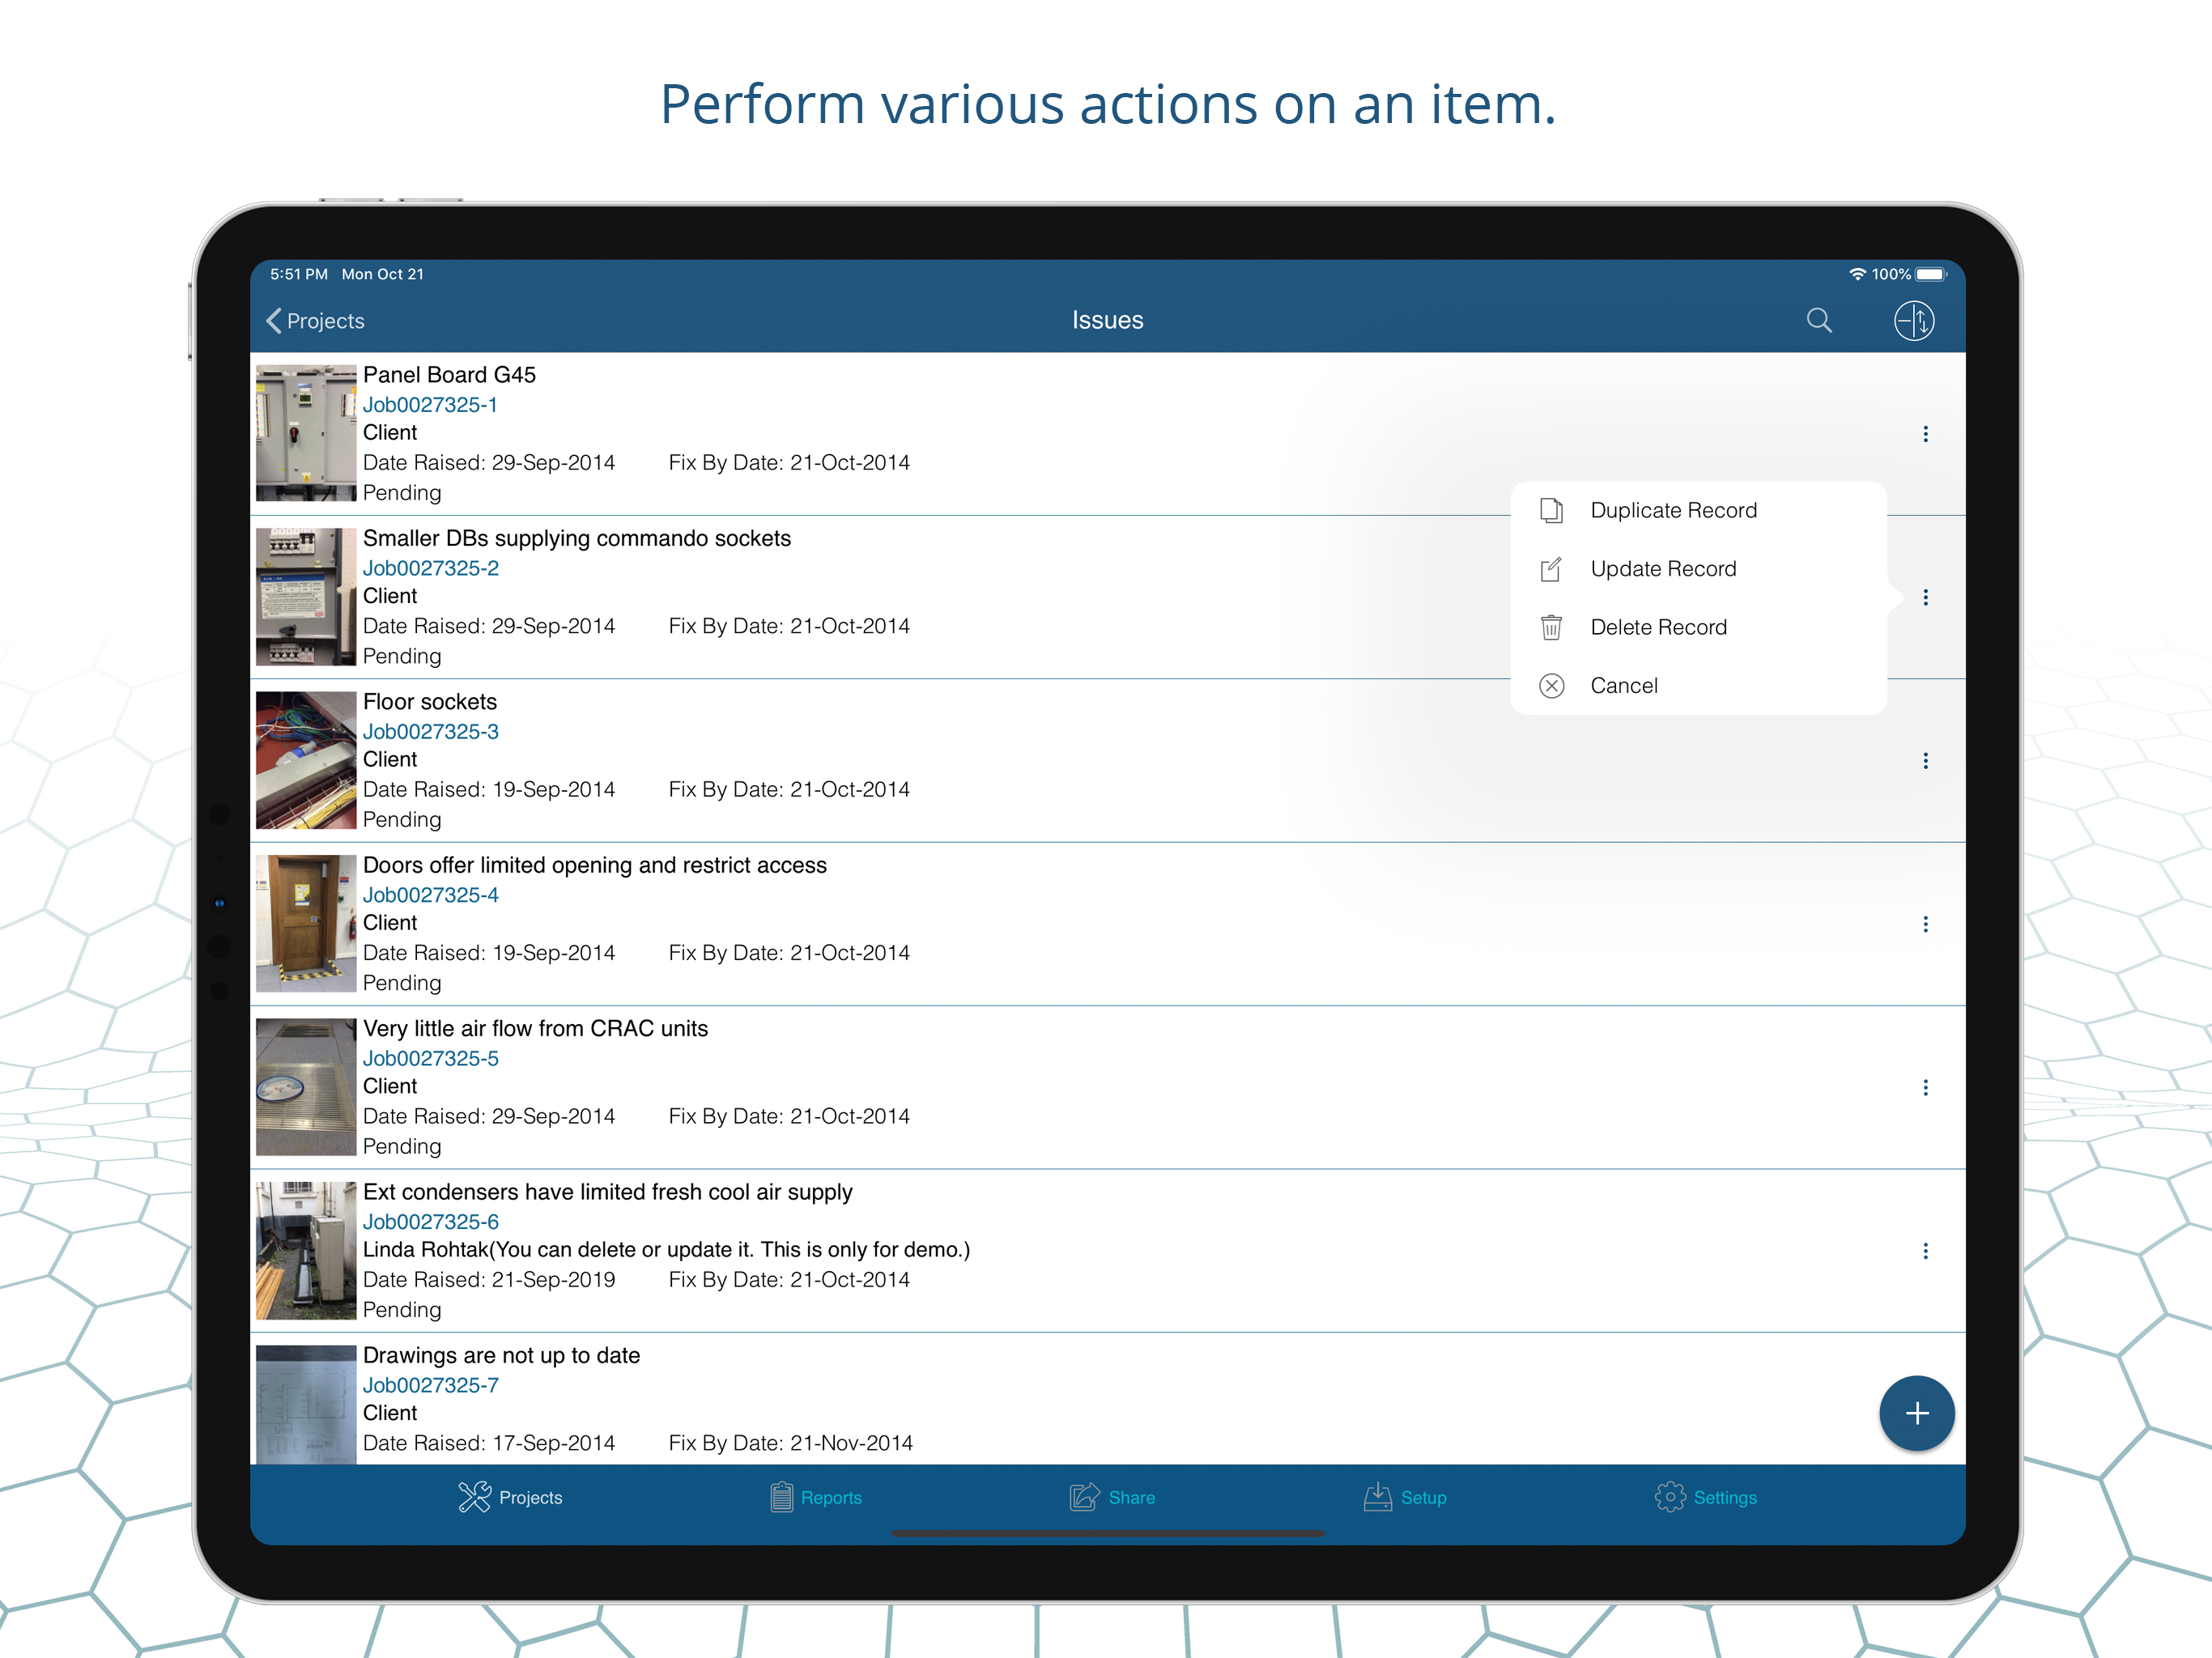This screenshot has height=1658, width=2212.
Task: Select Delete Record trash option
Action: (1657, 627)
